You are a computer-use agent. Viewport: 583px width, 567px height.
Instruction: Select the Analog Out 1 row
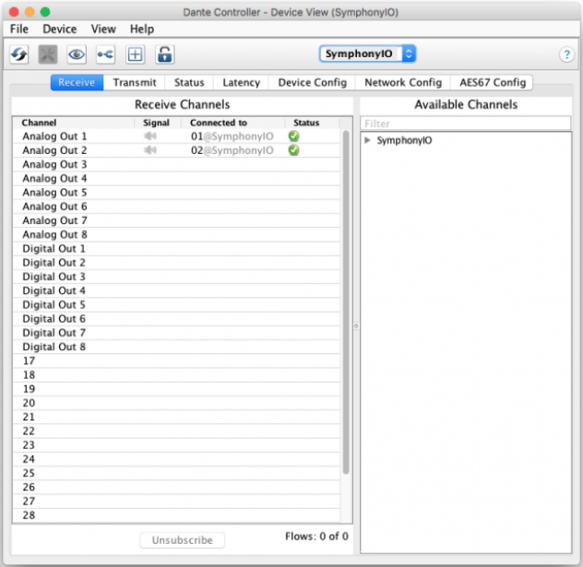[177, 136]
